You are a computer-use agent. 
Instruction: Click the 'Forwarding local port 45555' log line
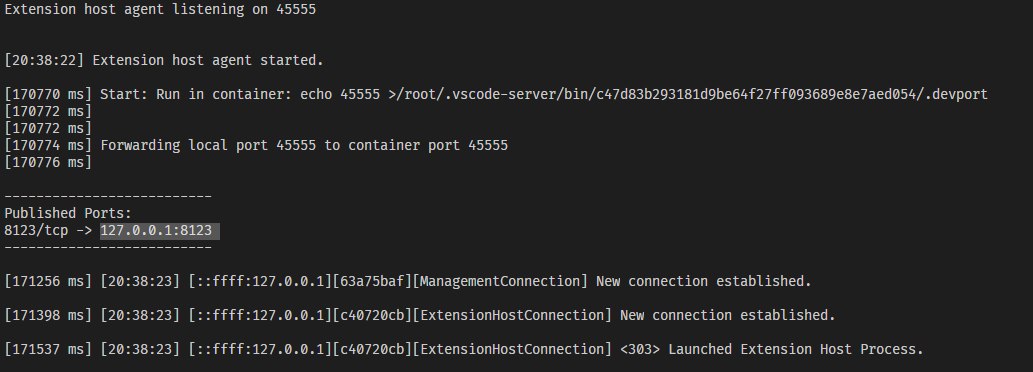pyautogui.click(x=256, y=145)
